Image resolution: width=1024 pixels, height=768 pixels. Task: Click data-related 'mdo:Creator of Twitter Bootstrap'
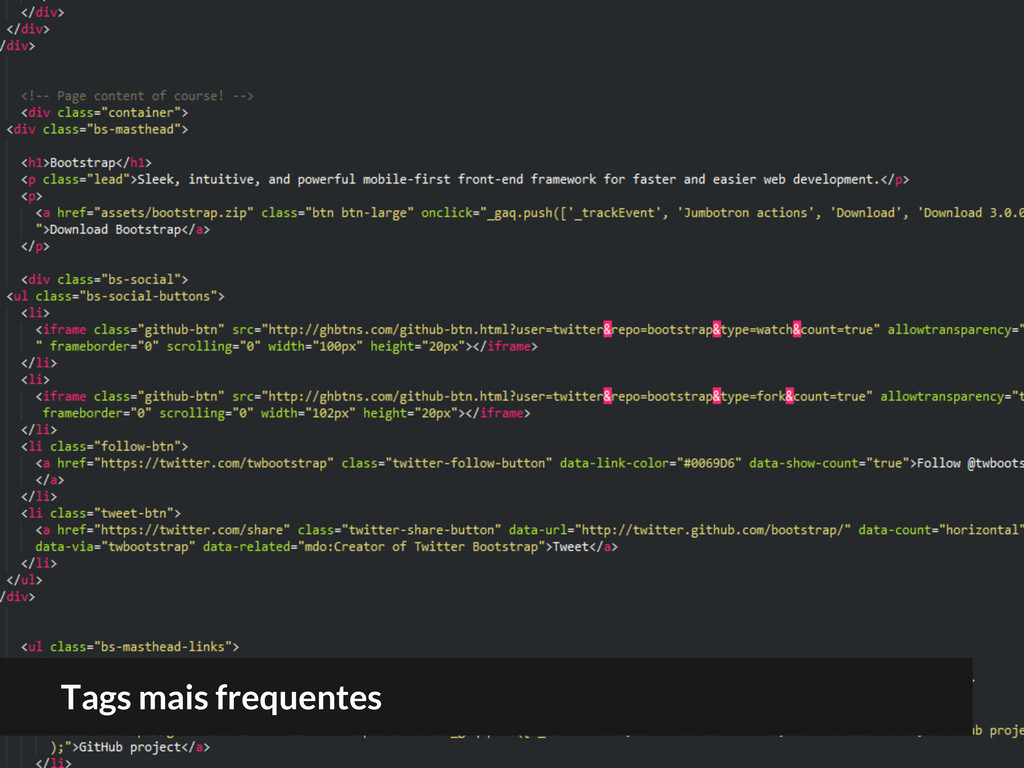point(374,547)
